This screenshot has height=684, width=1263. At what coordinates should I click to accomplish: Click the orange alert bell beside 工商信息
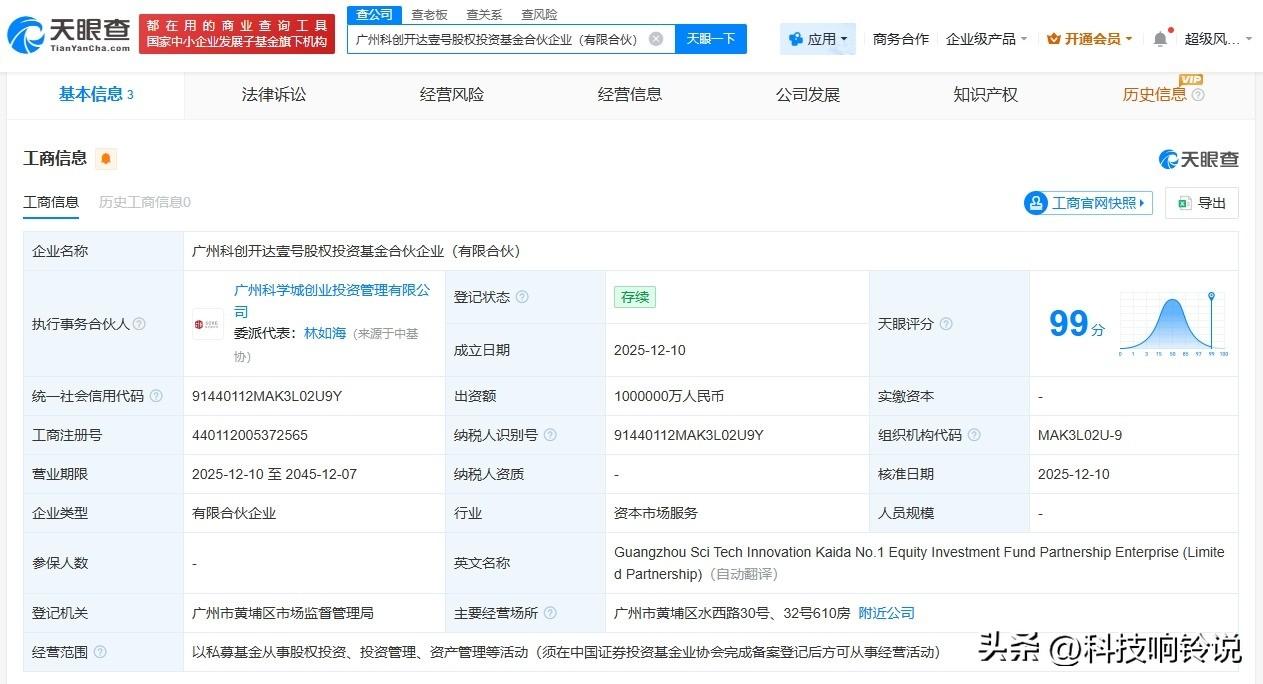click(x=106, y=159)
